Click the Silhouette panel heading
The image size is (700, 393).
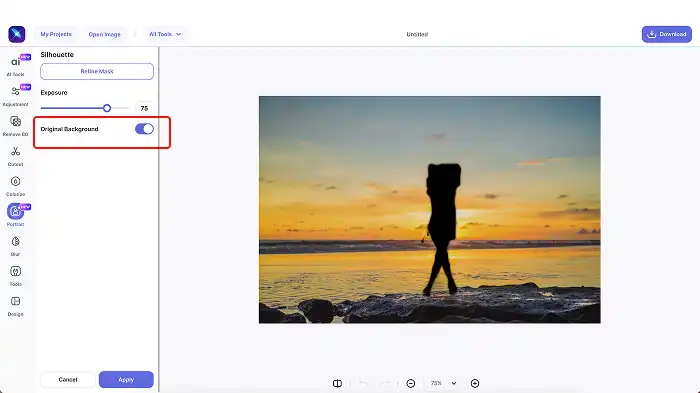coord(57,54)
